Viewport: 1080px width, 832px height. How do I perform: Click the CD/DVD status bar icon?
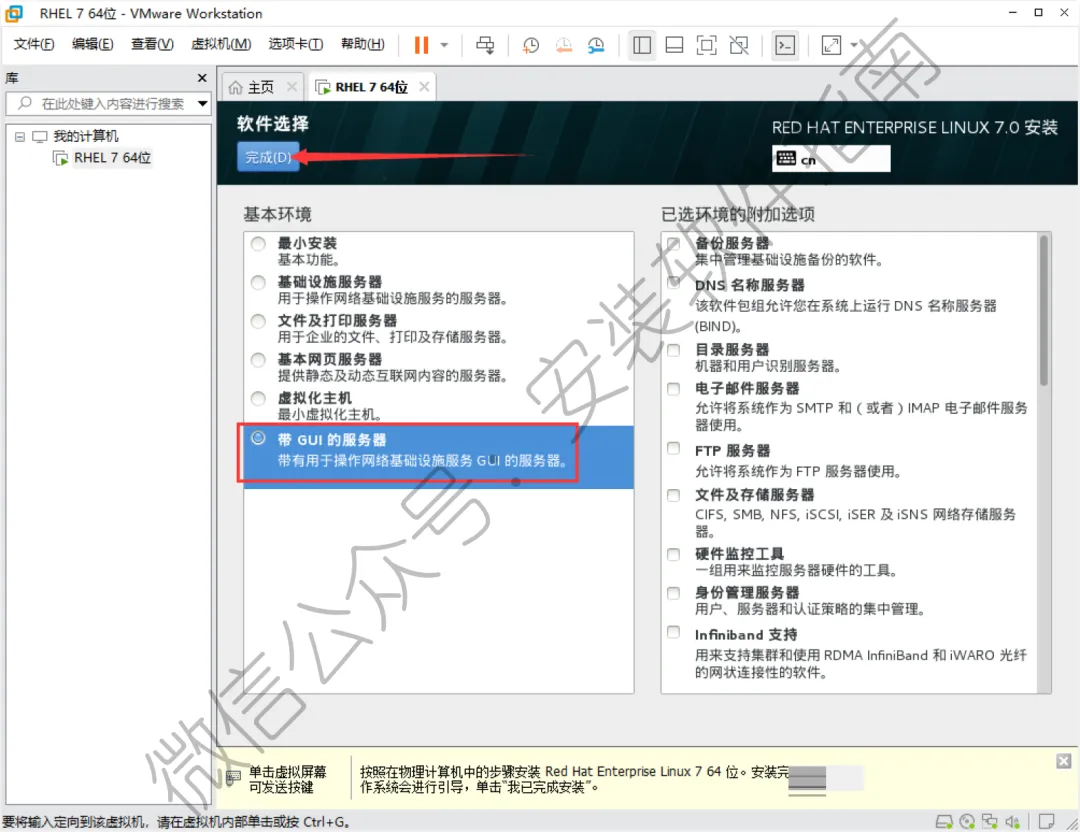coord(967,822)
